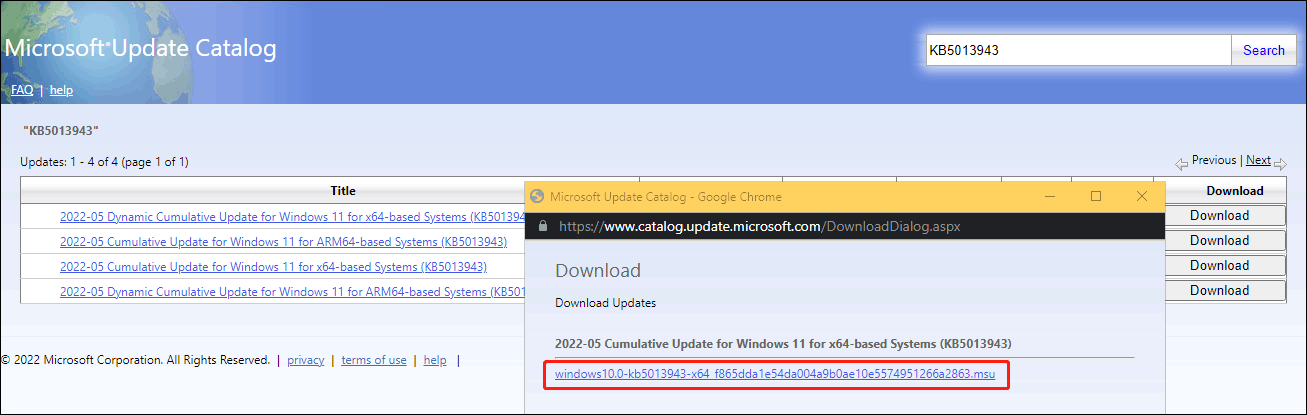Click the Previous page arrow icon
The height and width of the screenshot is (415, 1307).
1181,163
